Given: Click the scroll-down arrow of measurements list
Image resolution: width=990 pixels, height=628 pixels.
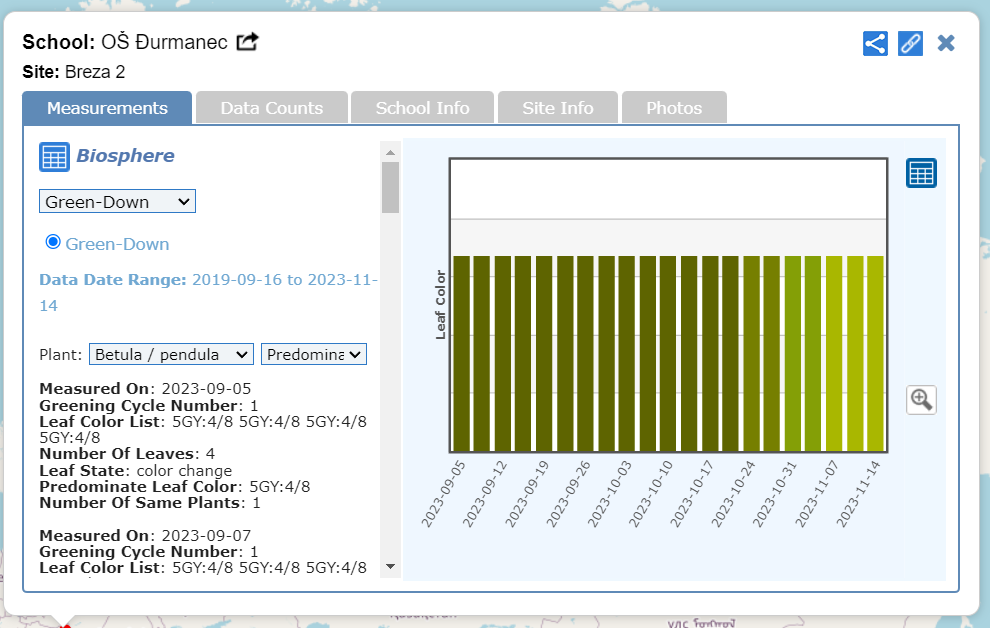Looking at the screenshot, I should pos(390,567).
